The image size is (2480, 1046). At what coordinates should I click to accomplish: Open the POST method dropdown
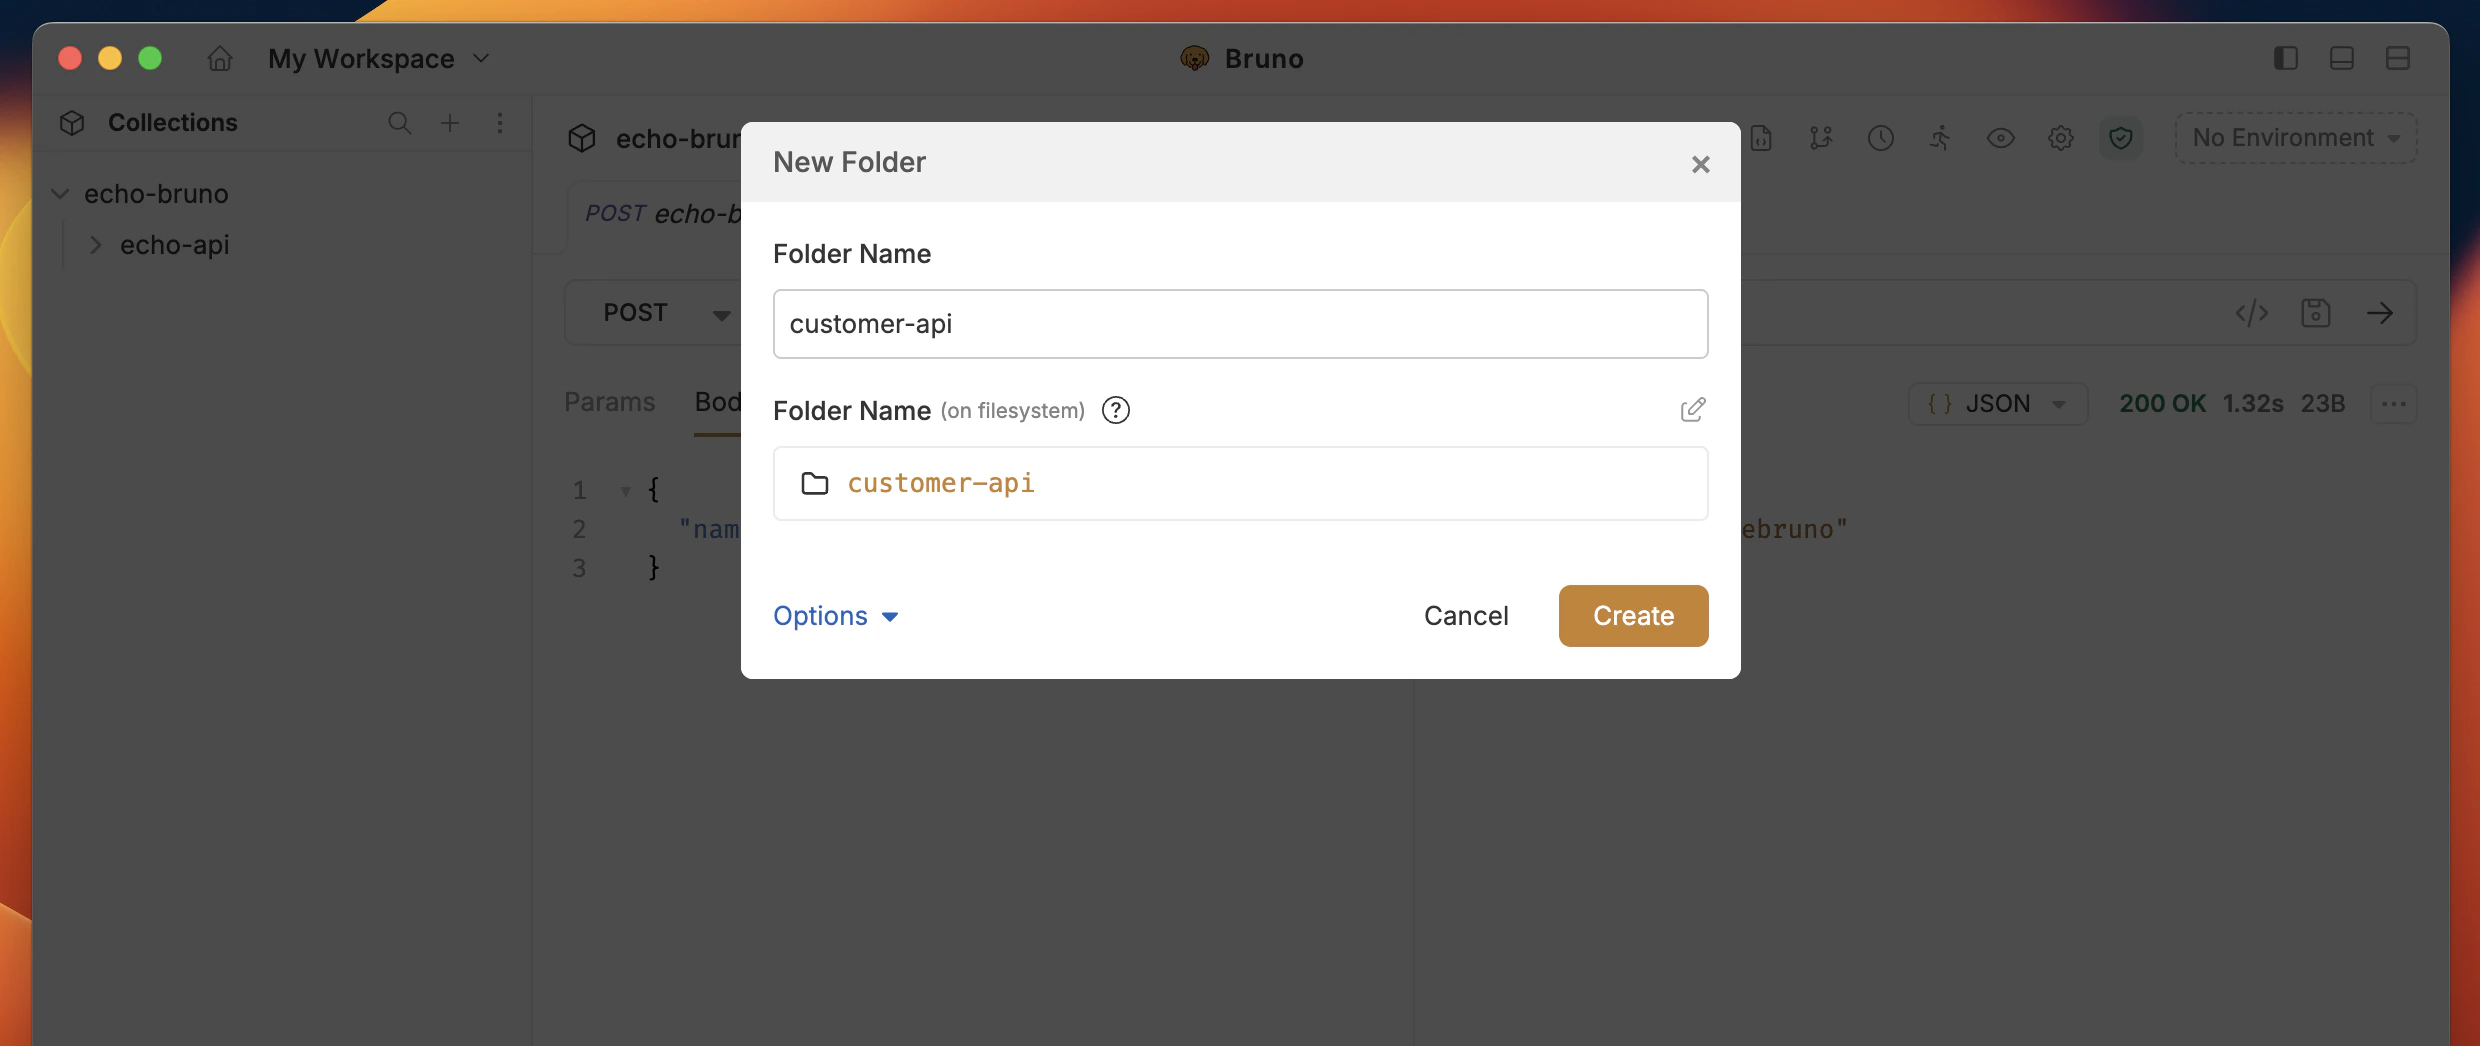coord(666,312)
